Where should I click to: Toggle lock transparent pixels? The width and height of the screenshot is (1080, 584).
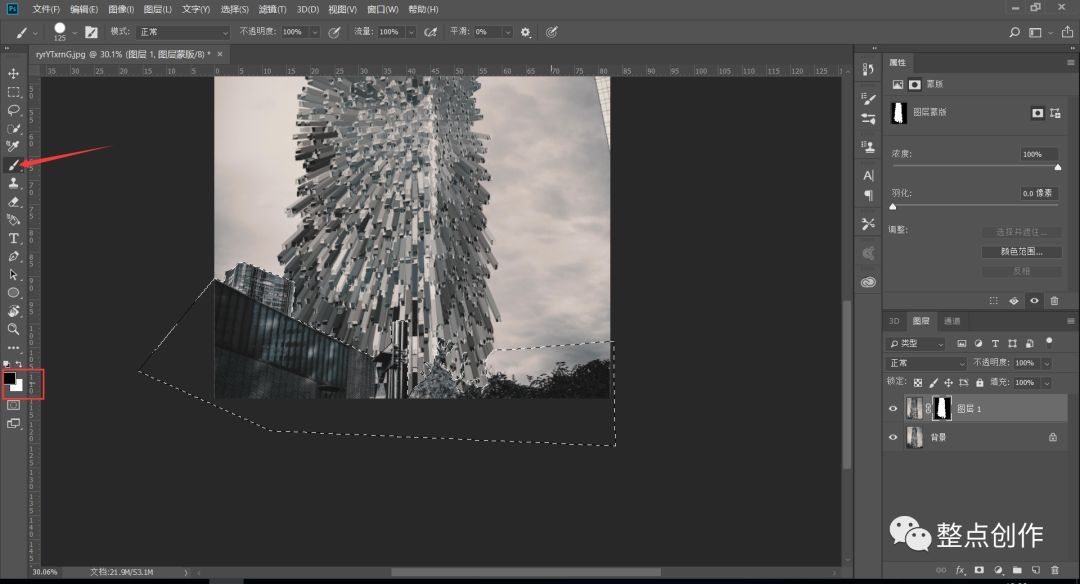917,382
